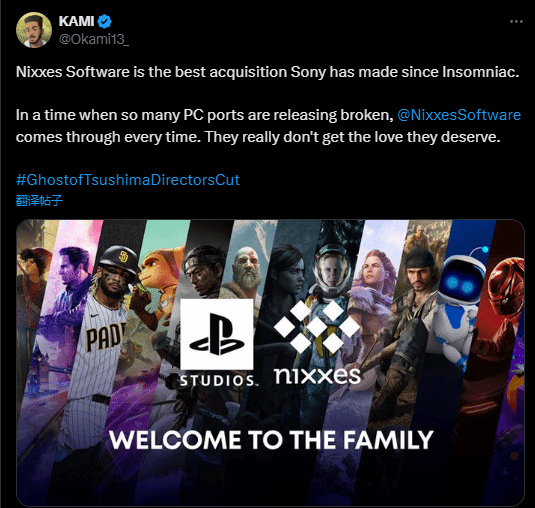
Task: Open the #GhostofTsushimaDirectorsCut hashtag
Action: click(x=128, y=179)
